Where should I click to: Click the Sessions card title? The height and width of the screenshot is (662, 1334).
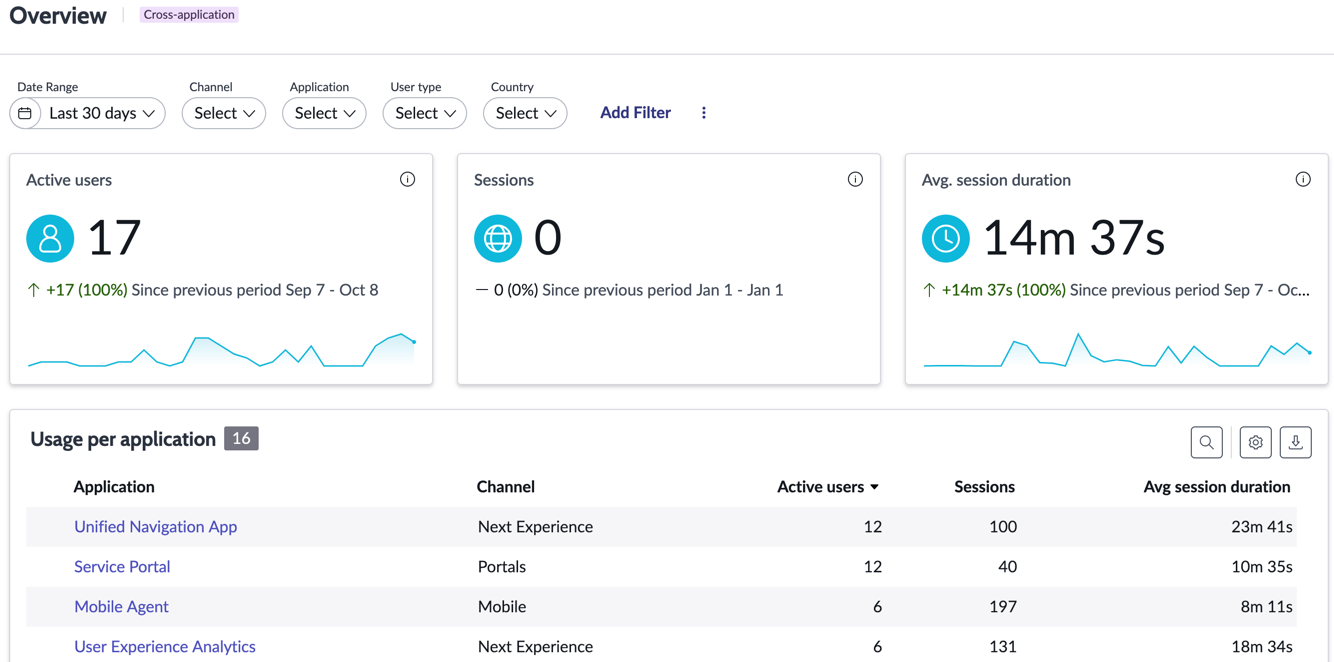coord(504,180)
